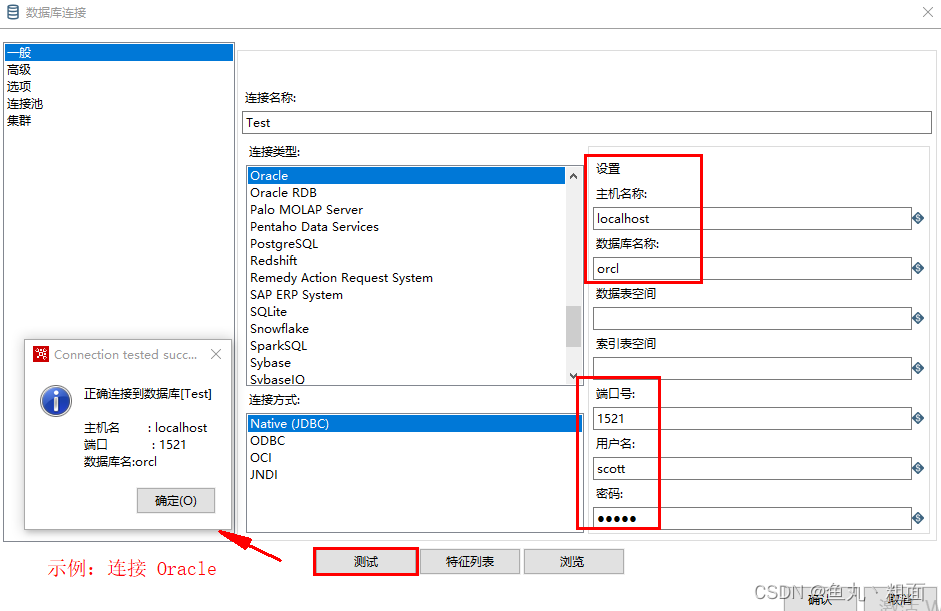941x611 pixels.
Task: Select the 一般 category
Action: 119,53
